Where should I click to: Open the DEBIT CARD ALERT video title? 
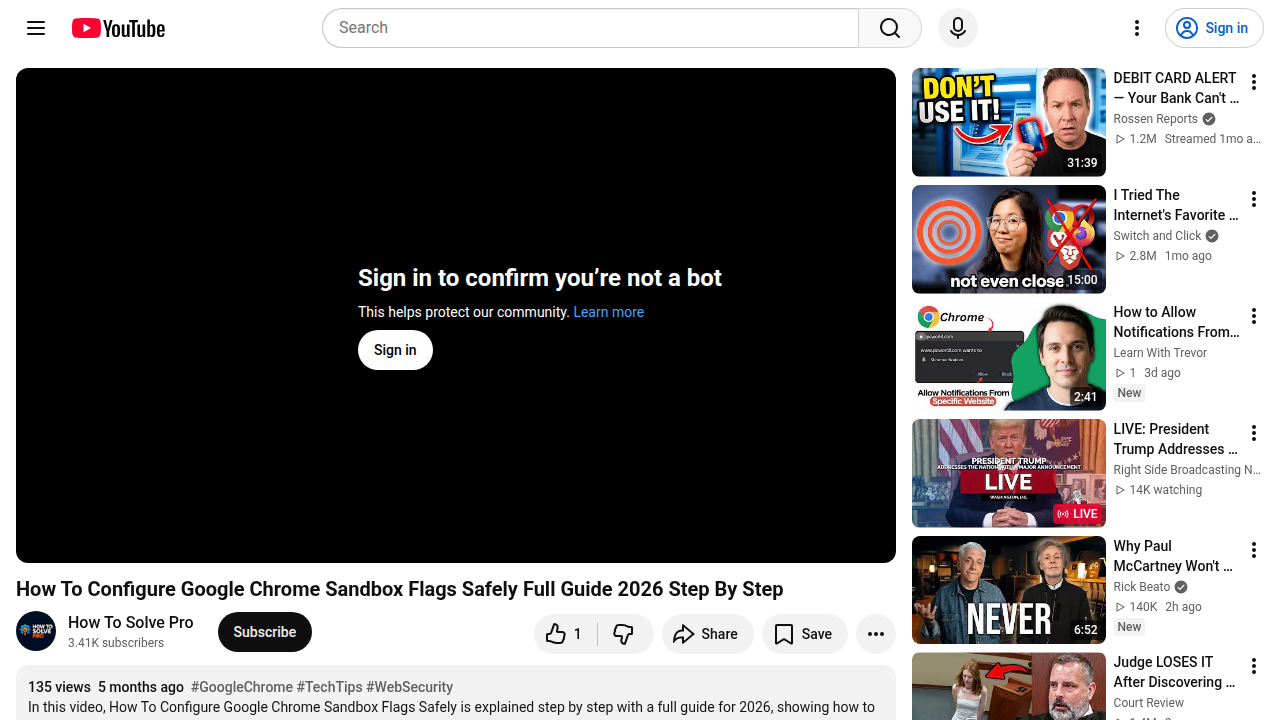pos(1176,88)
